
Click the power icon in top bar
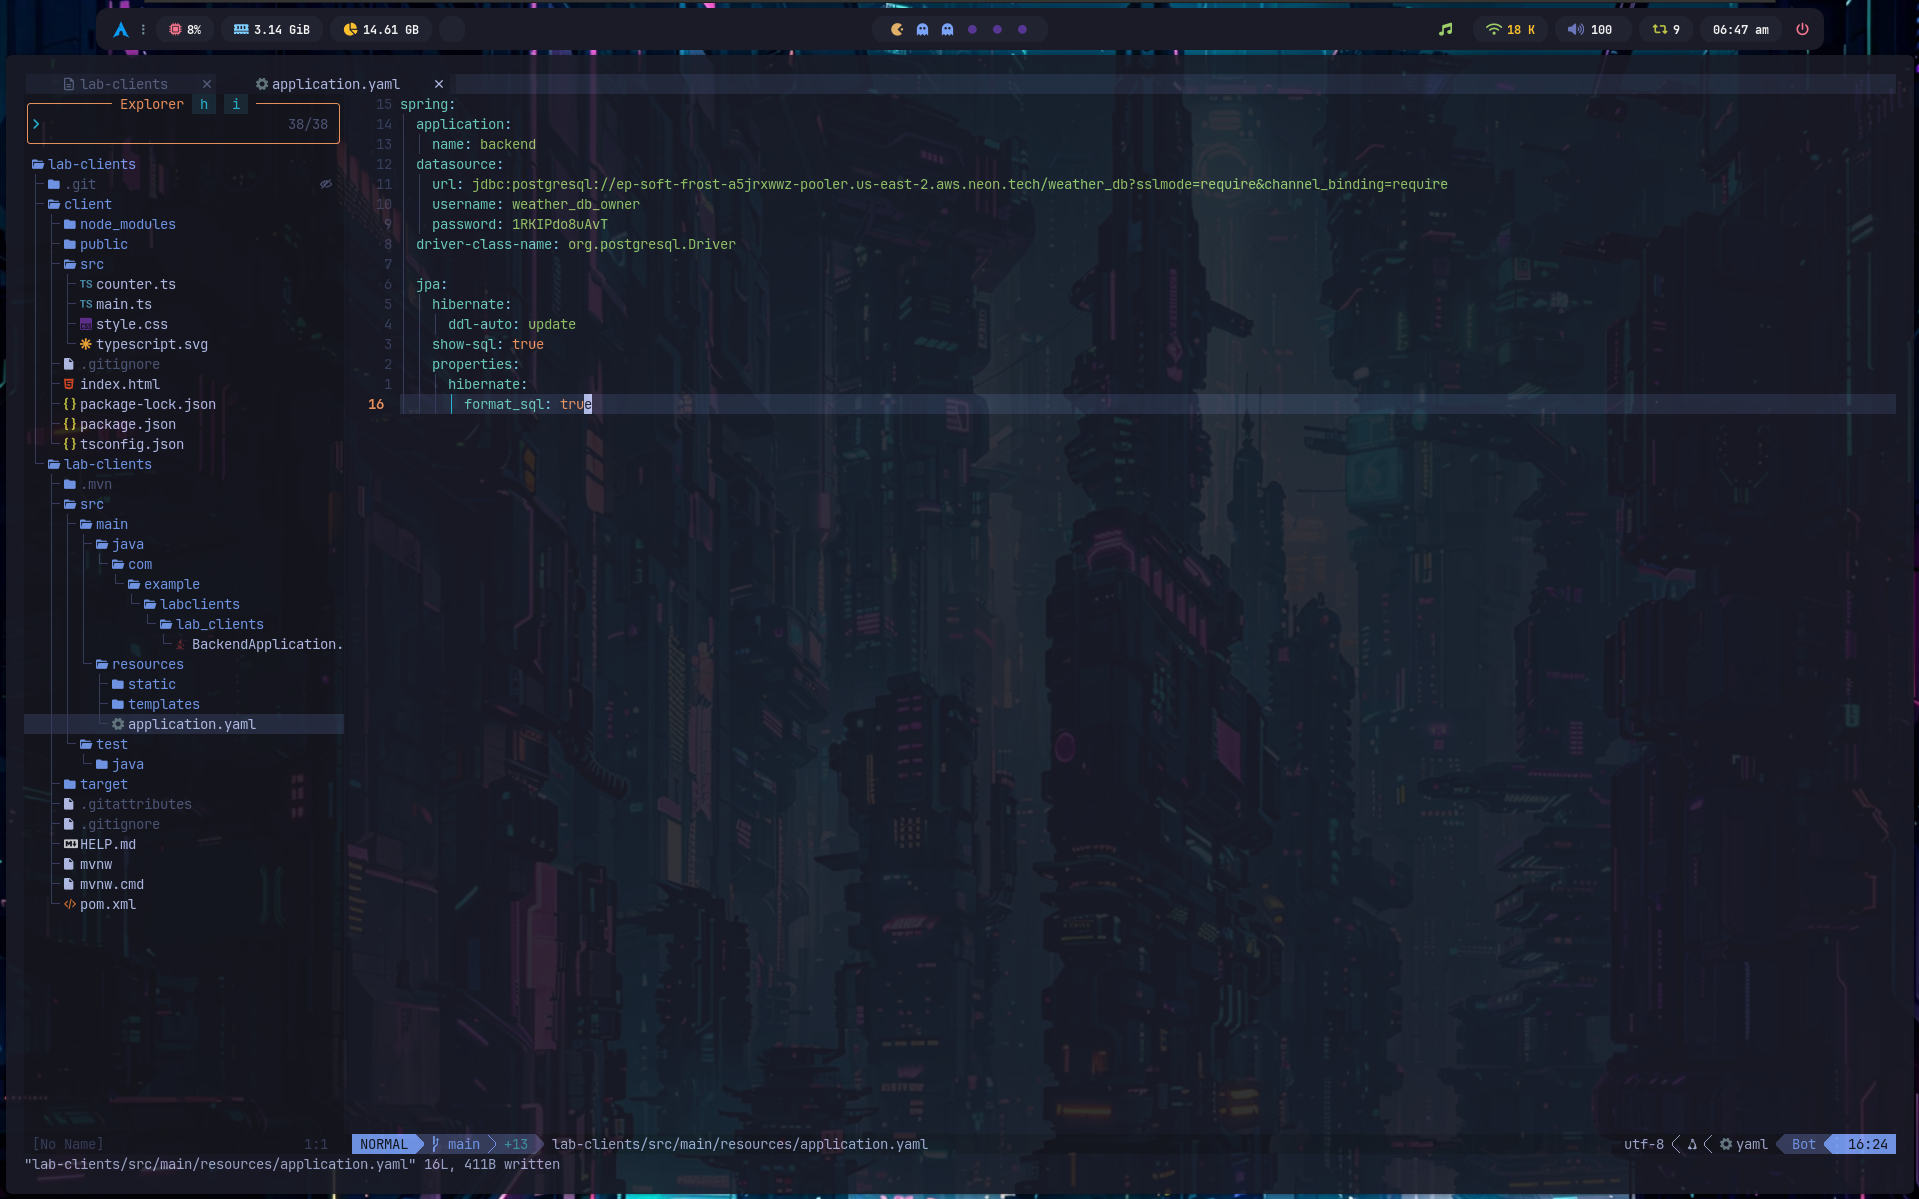[x=1802, y=30]
